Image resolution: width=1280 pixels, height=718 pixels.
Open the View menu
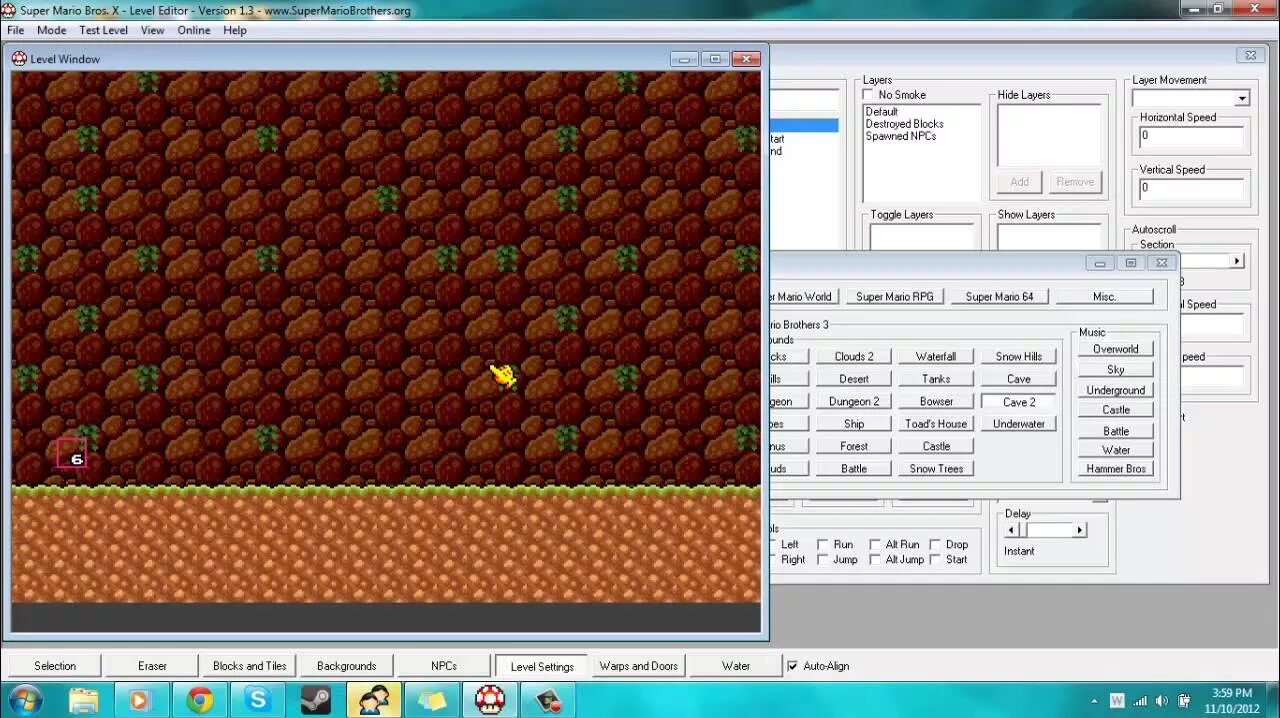pyautogui.click(x=152, y=30)
